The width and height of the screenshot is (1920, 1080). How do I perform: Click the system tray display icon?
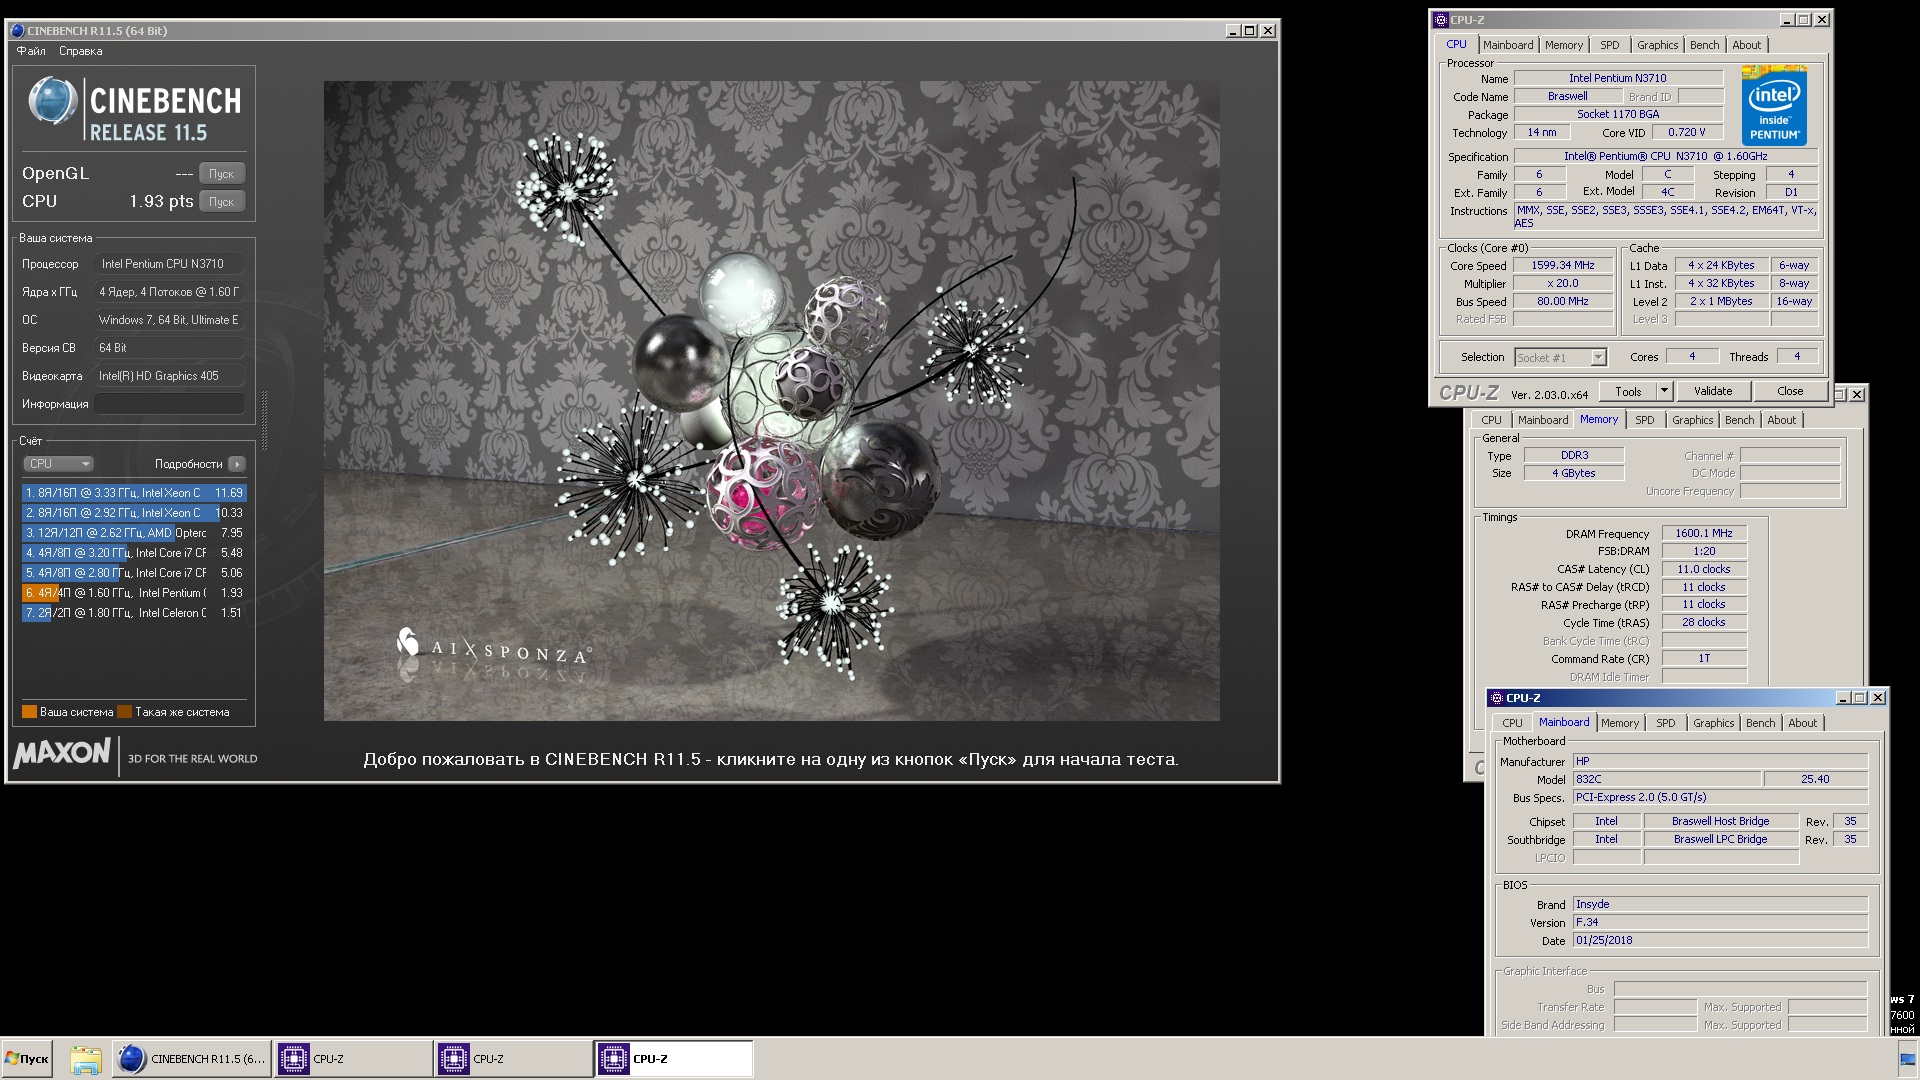1908,1061
